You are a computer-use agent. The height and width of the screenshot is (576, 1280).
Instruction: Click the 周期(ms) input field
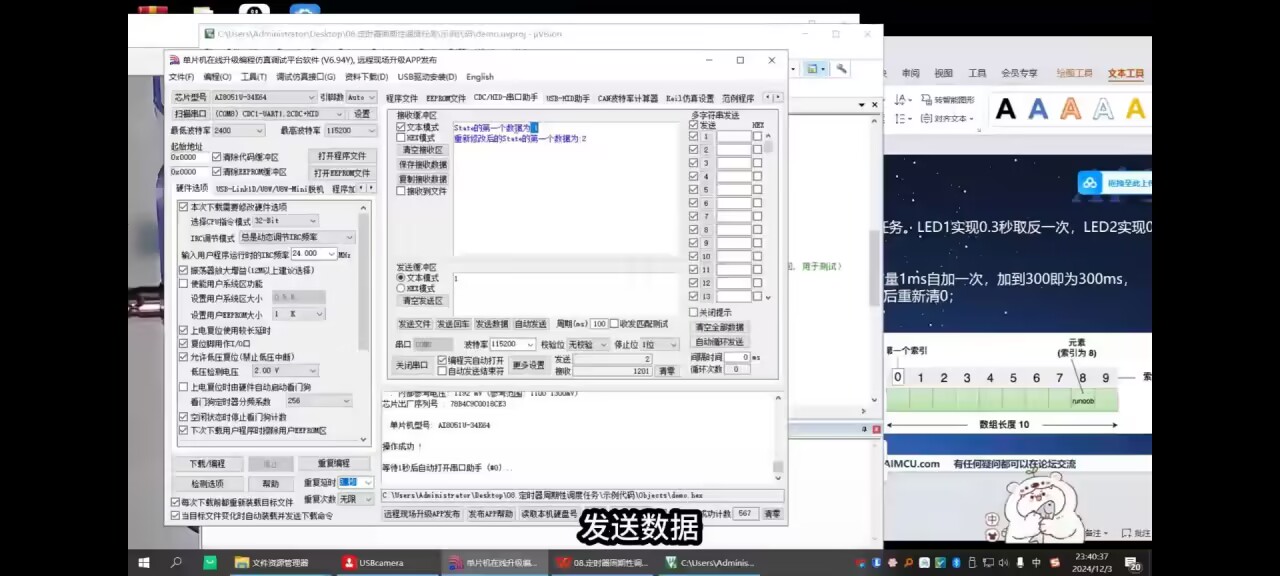pyautogui.click(x=599, y=324)
